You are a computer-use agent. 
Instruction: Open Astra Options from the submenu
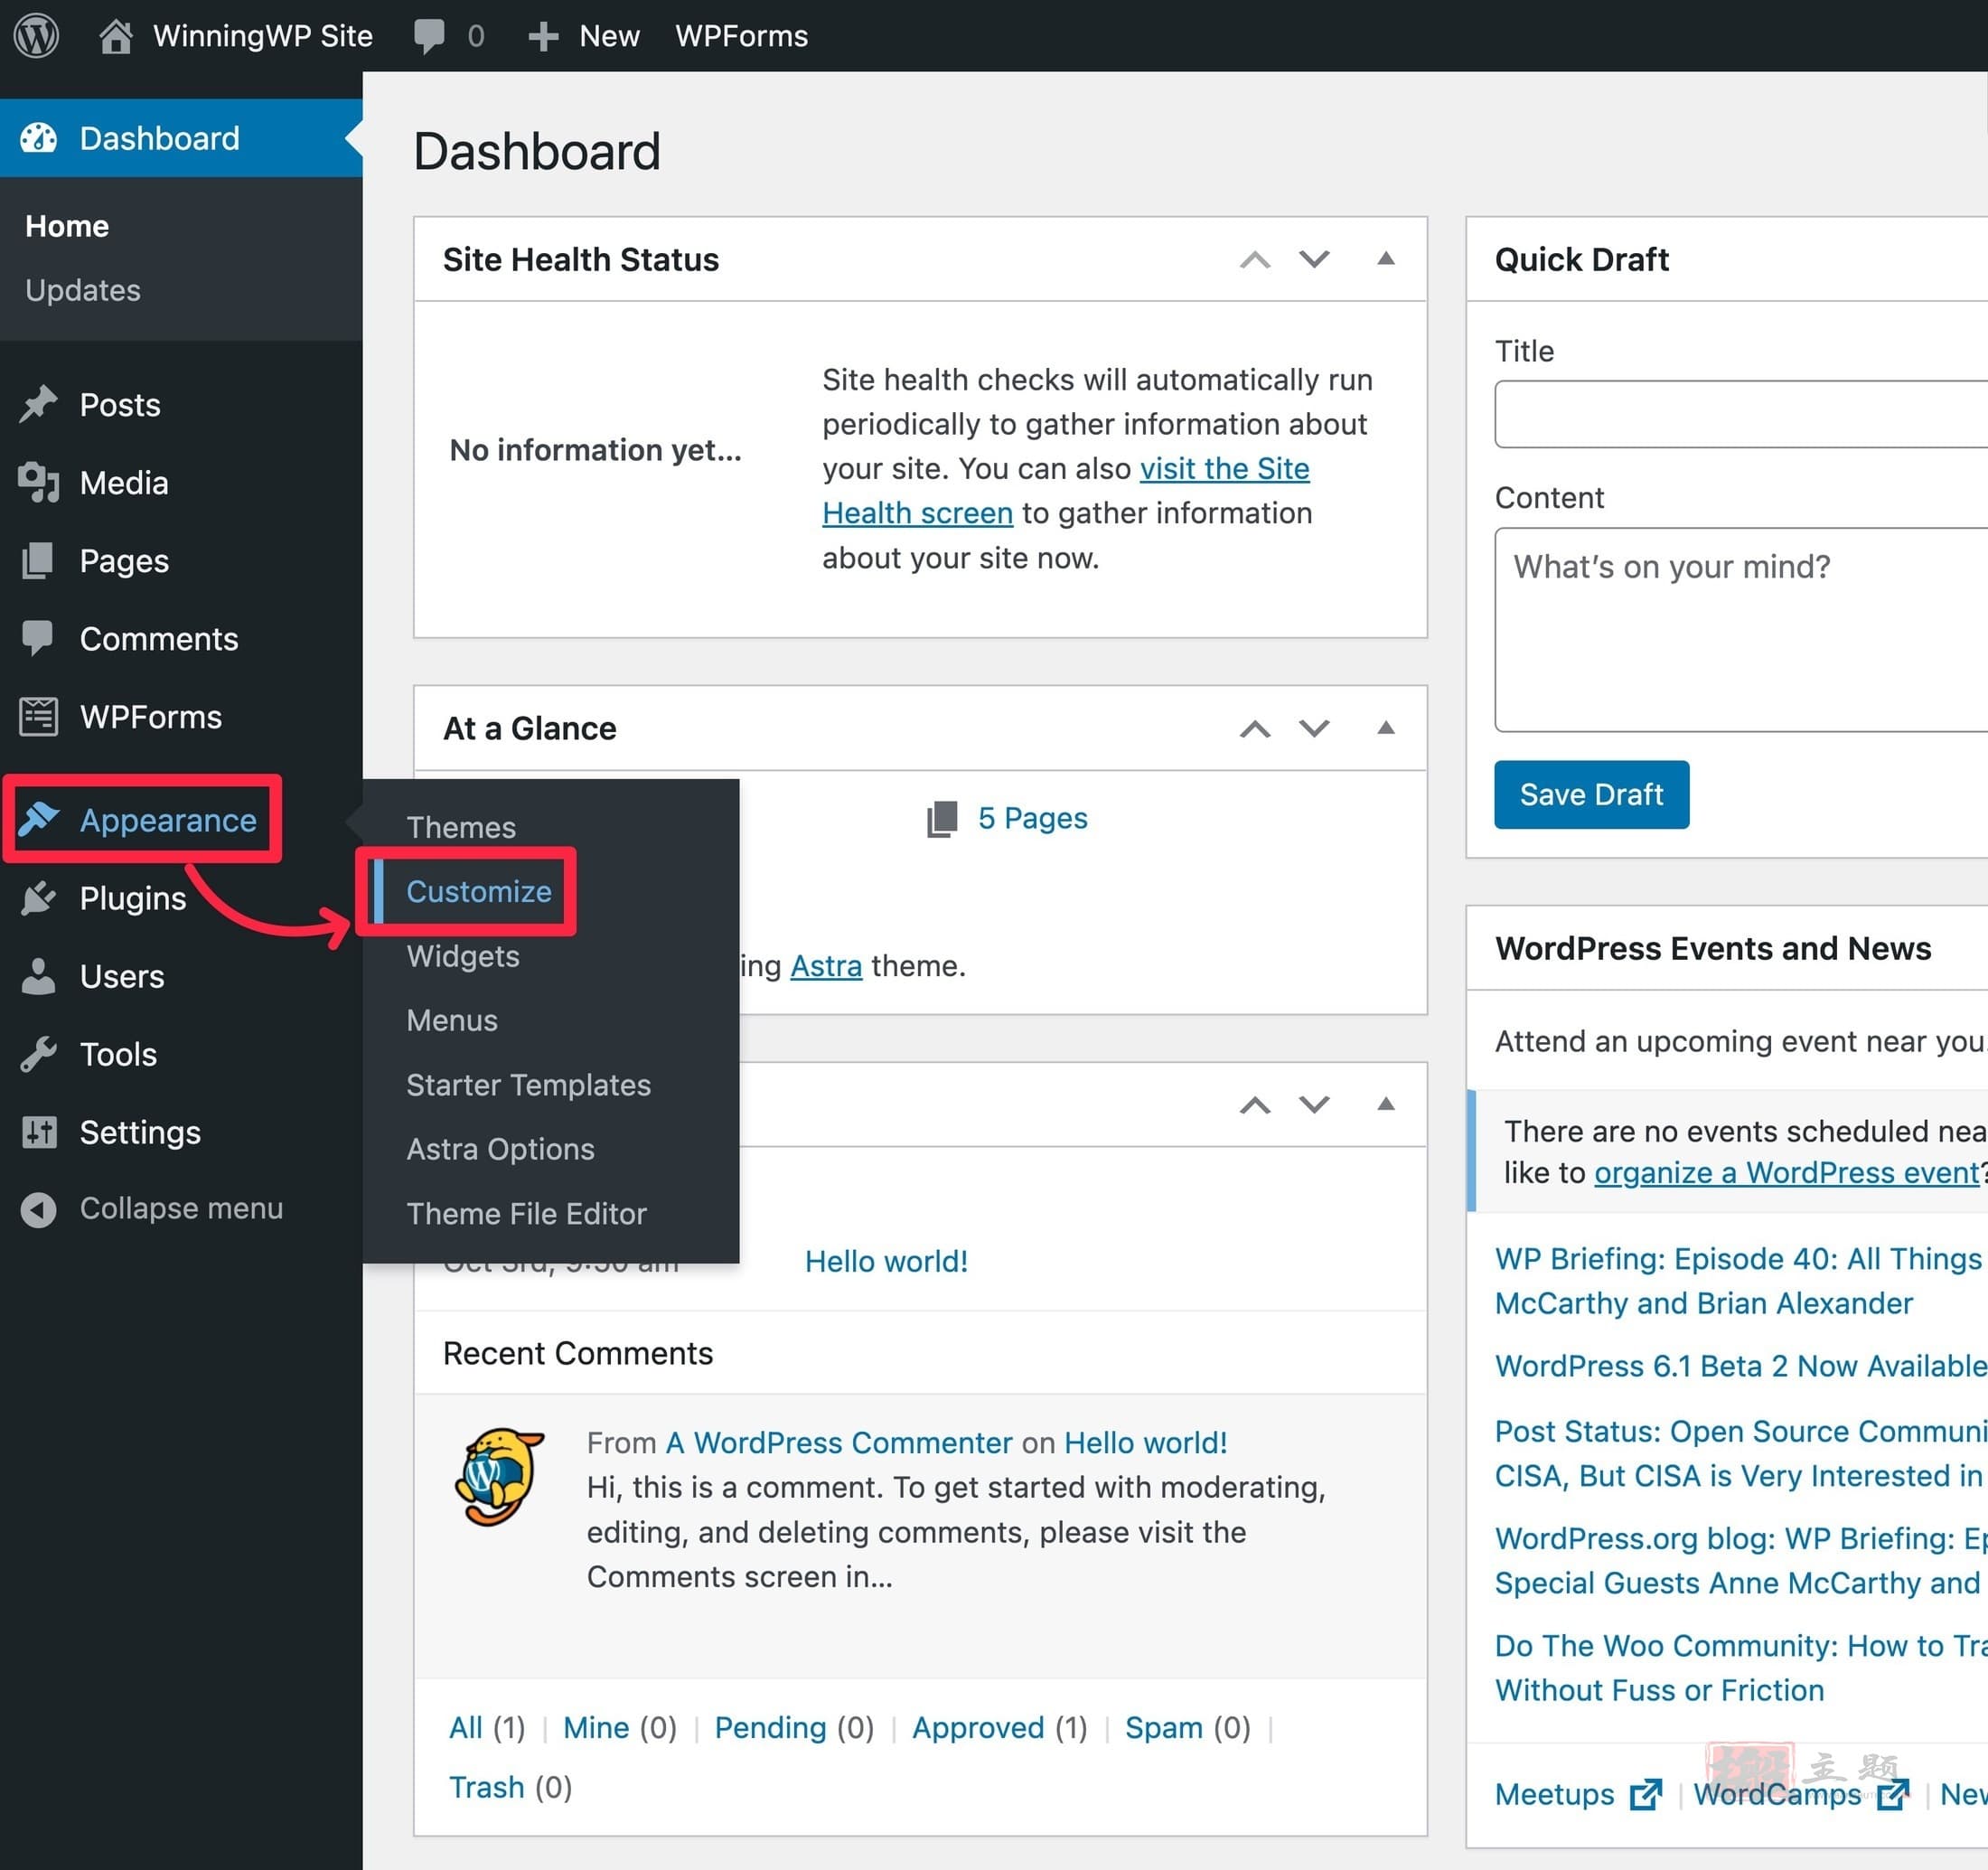[500, 1149]
